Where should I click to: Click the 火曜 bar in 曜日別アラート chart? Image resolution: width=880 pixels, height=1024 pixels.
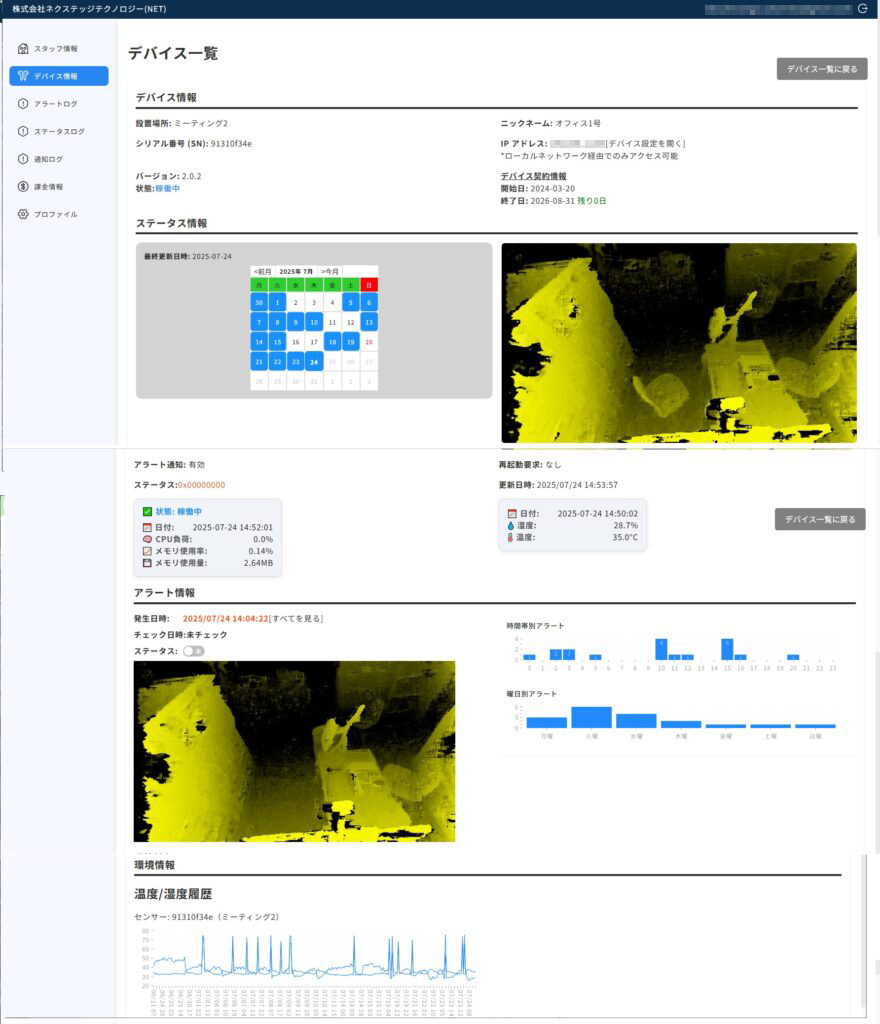[591, 717]
